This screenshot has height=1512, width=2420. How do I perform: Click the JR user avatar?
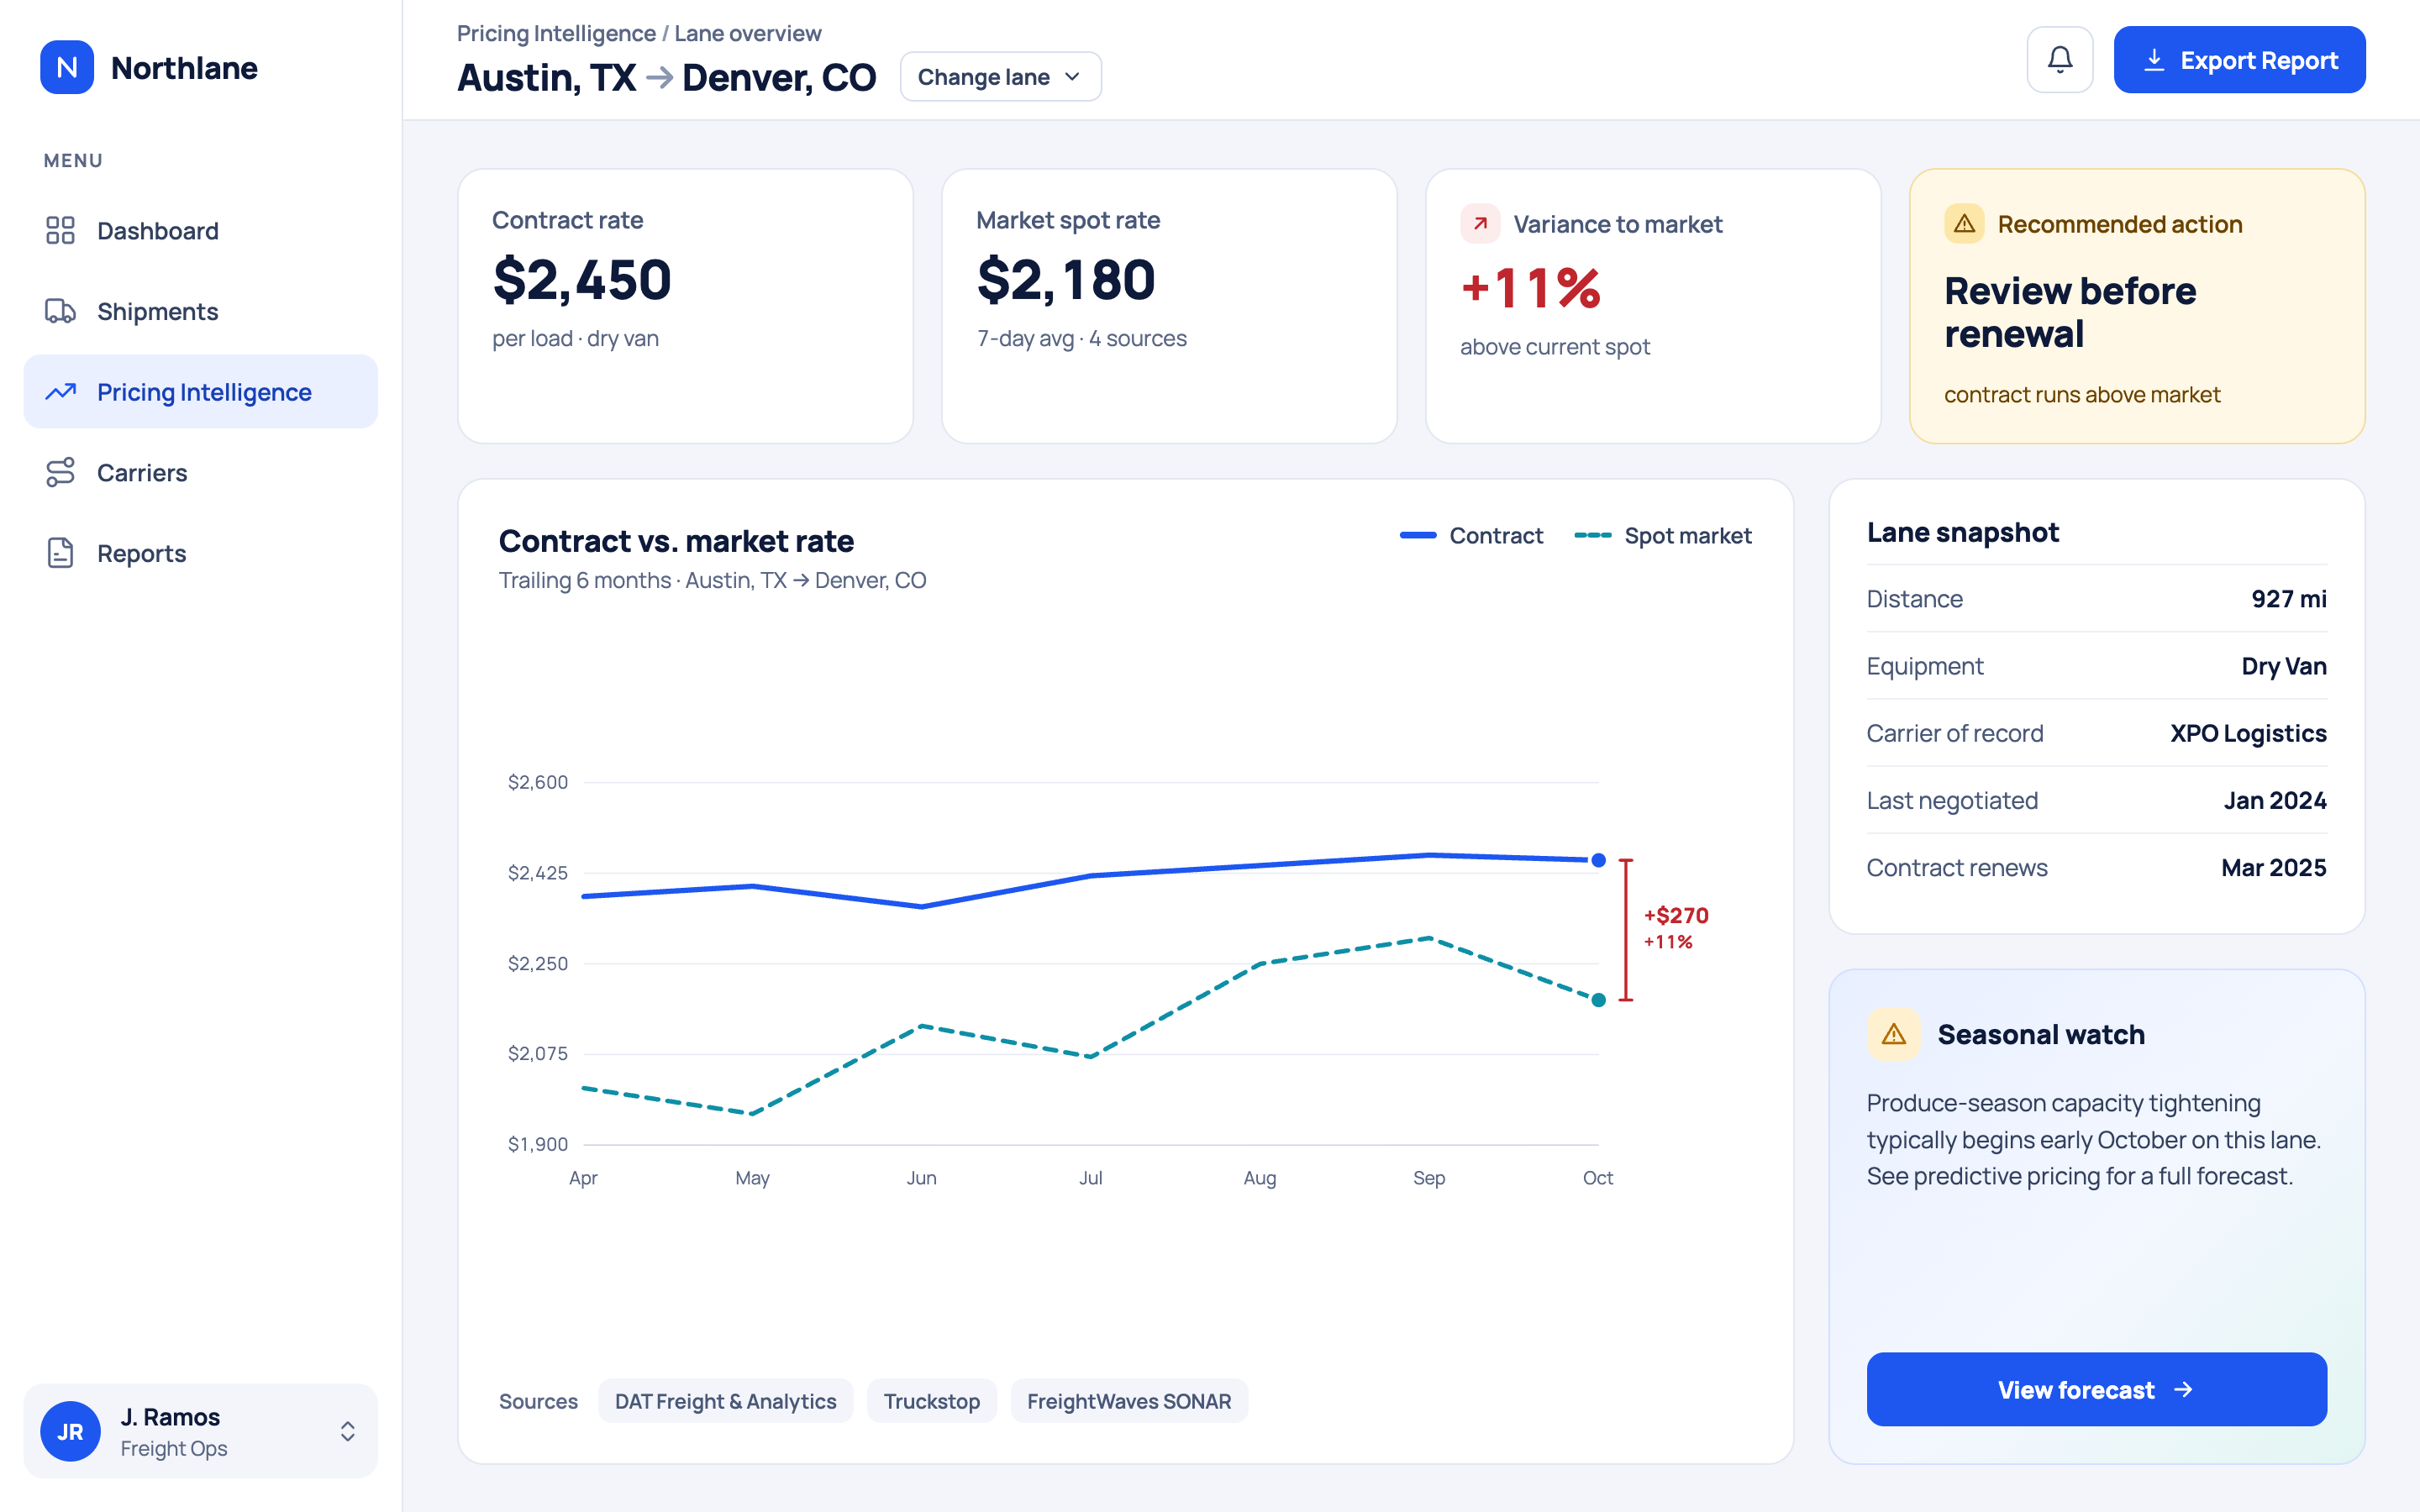70,1431
